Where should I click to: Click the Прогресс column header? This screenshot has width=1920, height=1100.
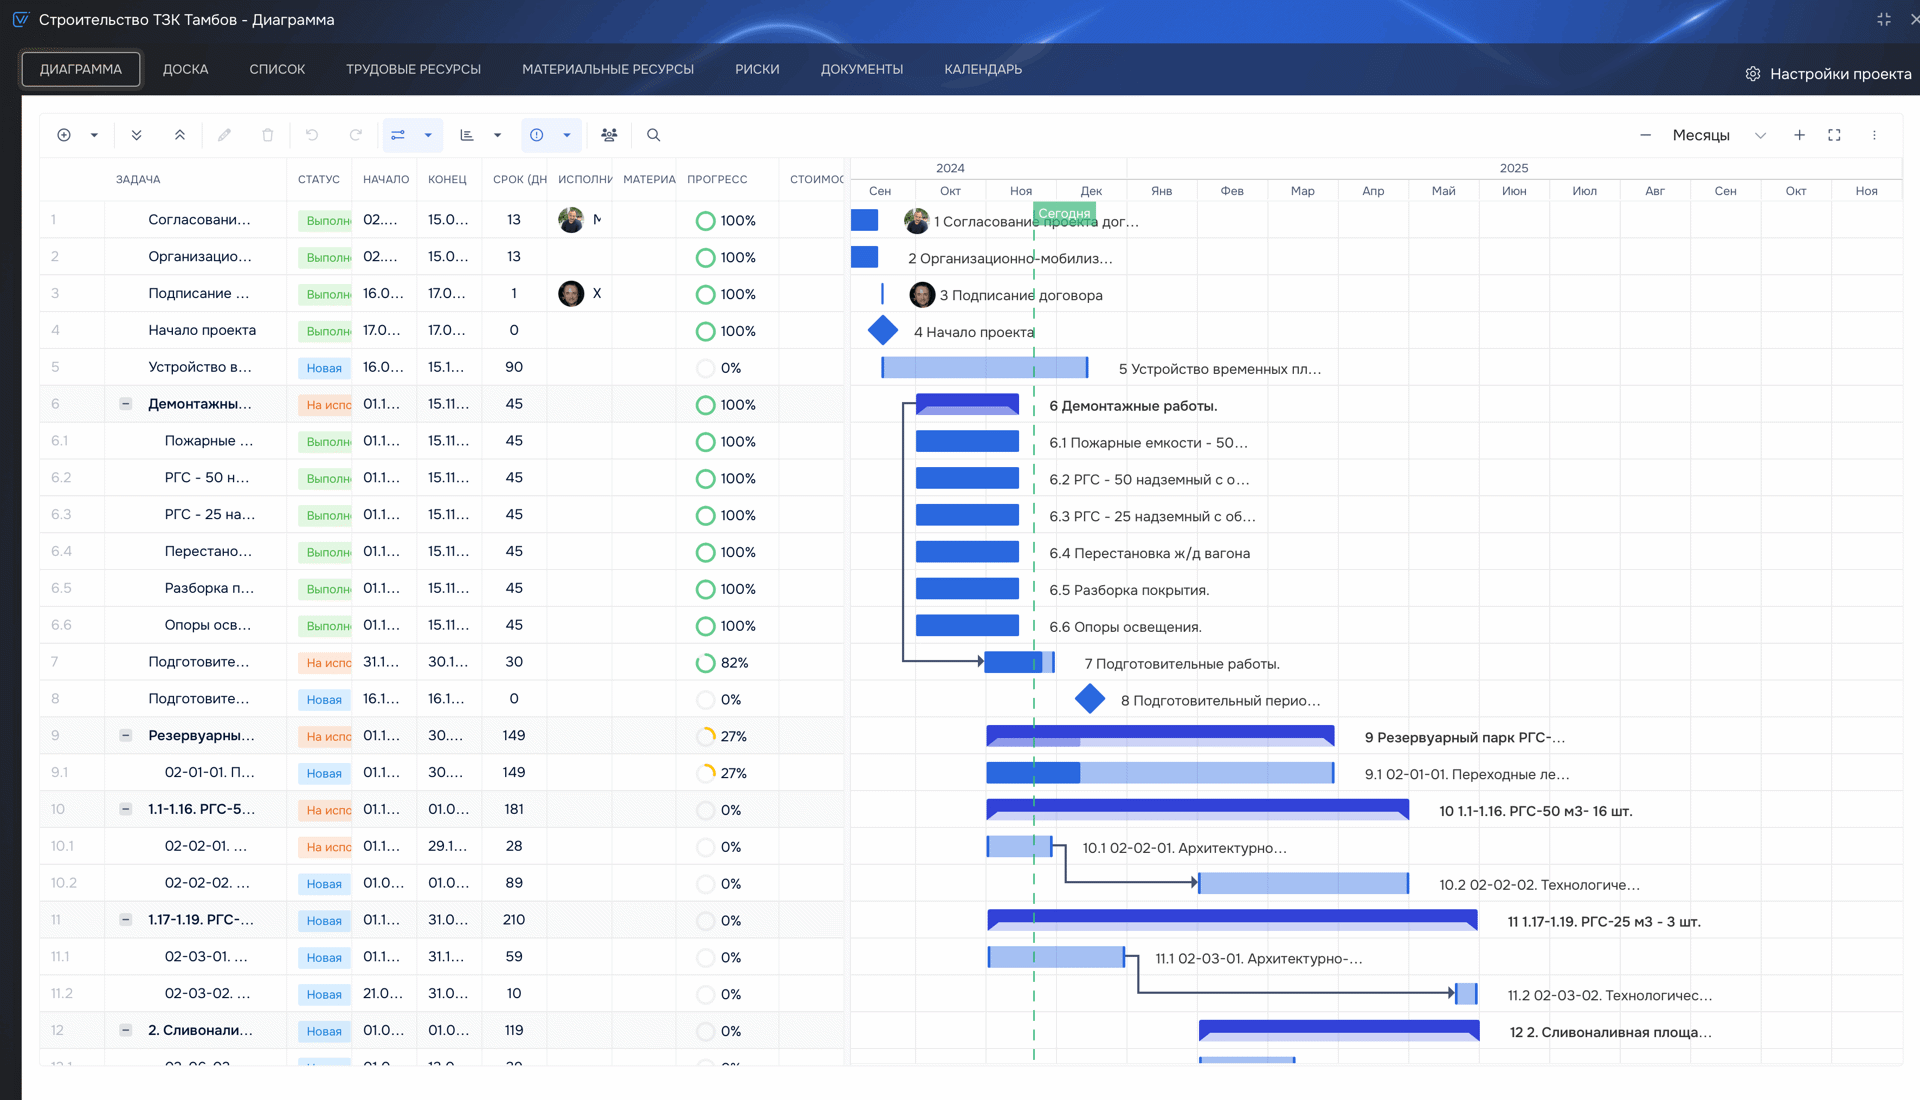717,179
